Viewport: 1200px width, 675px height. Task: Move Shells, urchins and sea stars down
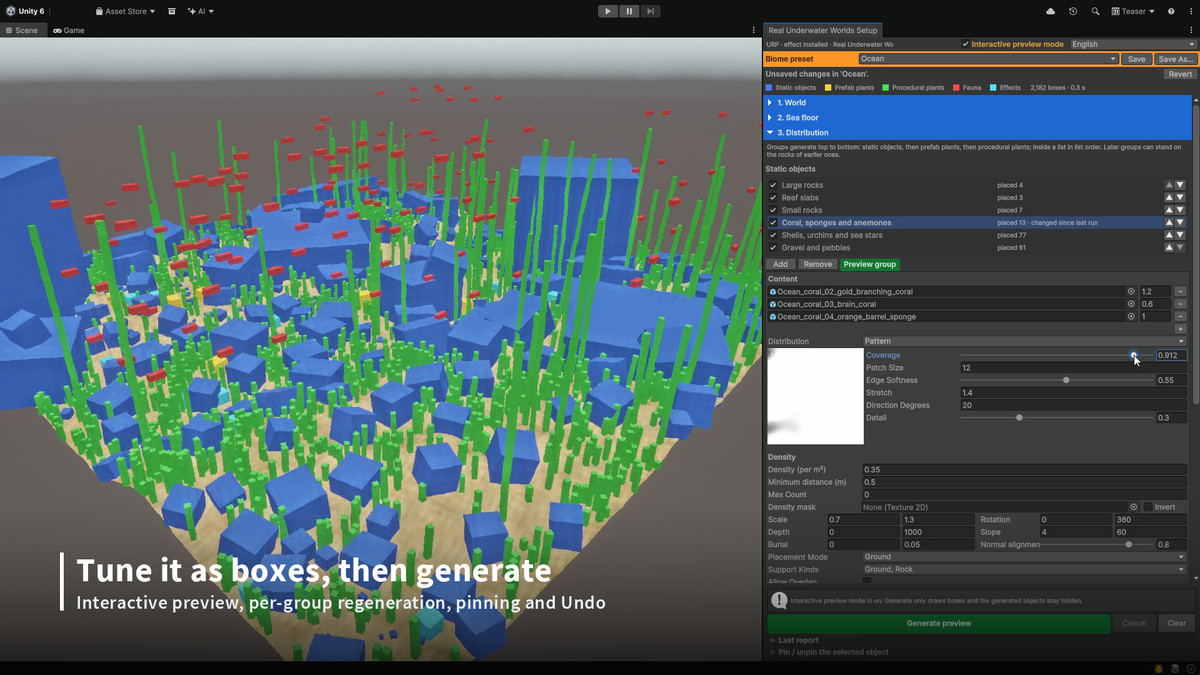[1180, 235]
